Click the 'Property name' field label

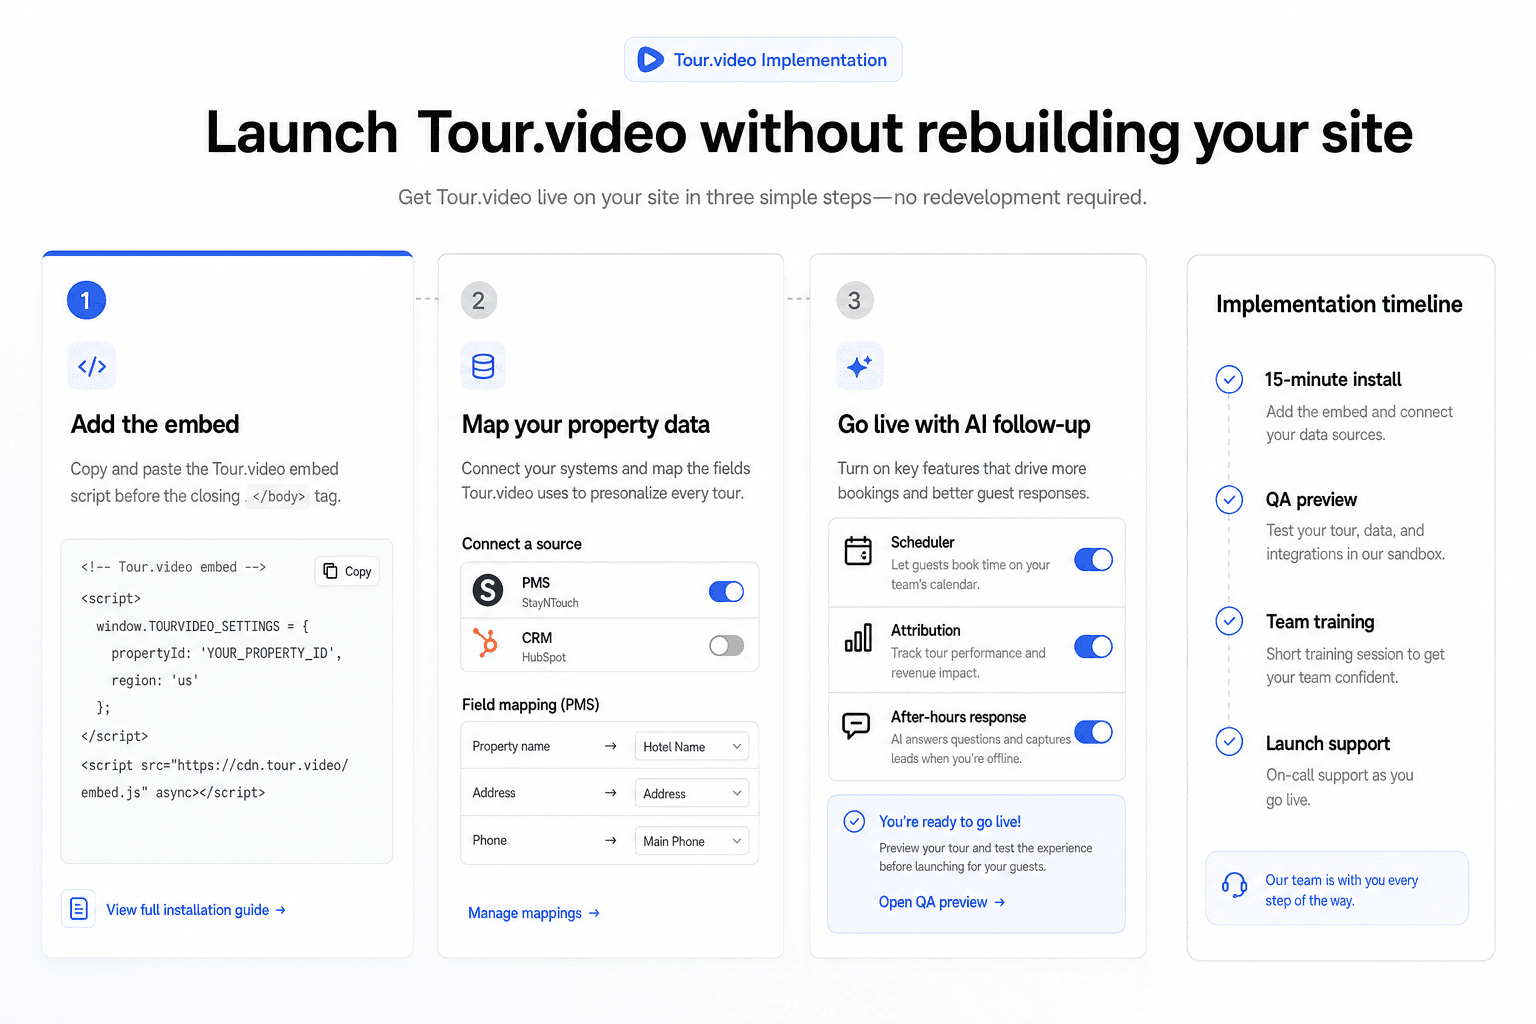(x=511, y=746)
